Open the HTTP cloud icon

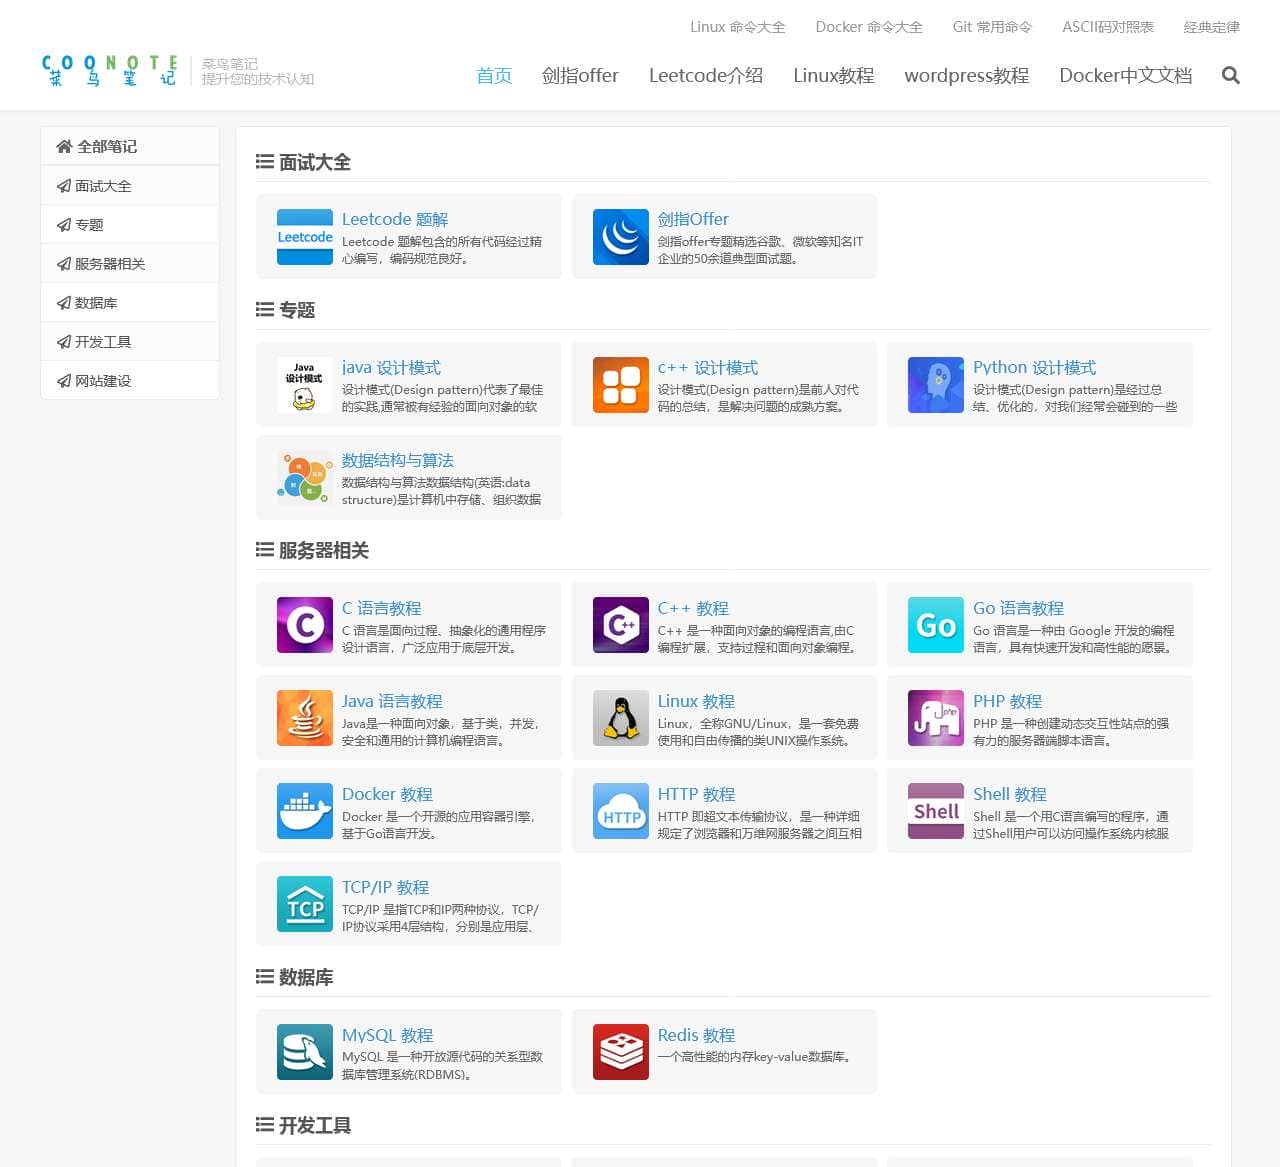tap(621, 811)
